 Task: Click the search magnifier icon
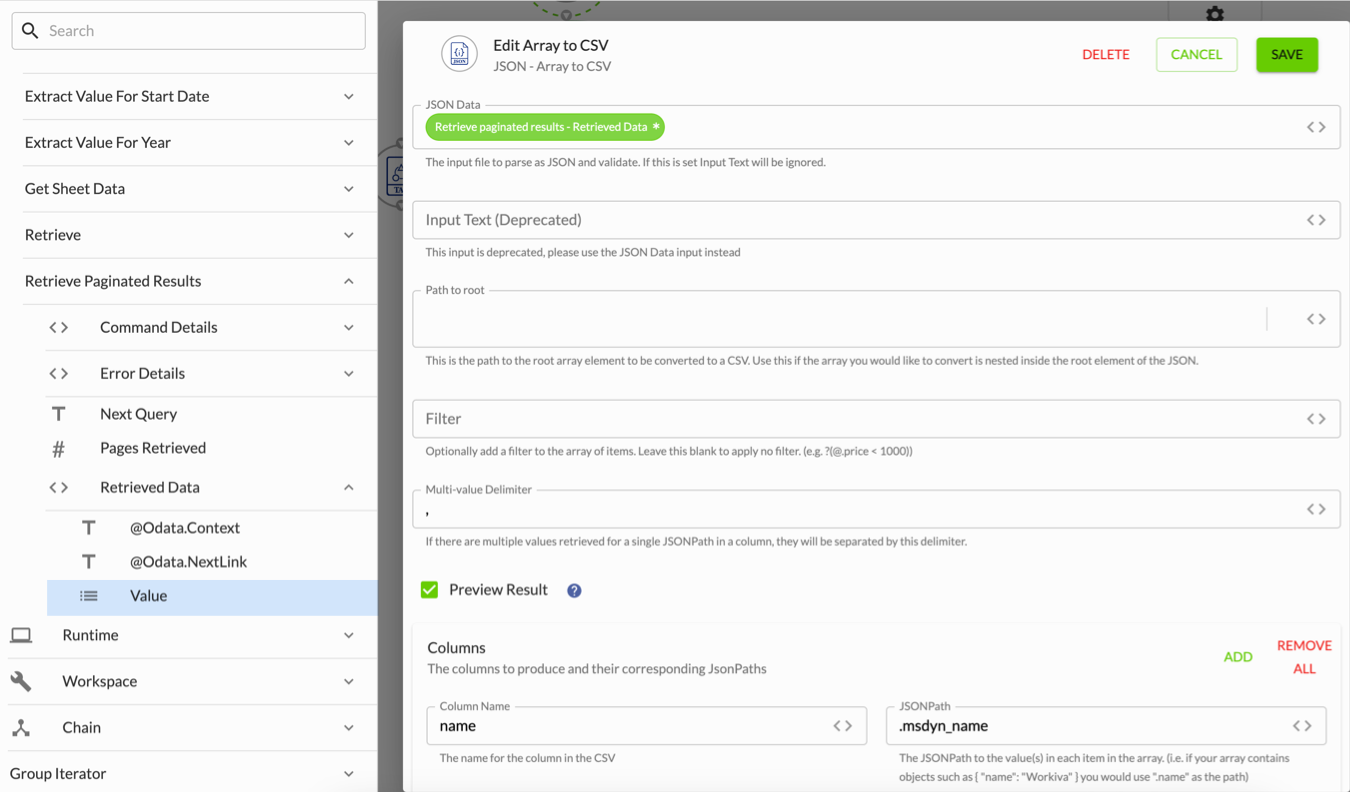pyautogui.click(x=30, y=31)
